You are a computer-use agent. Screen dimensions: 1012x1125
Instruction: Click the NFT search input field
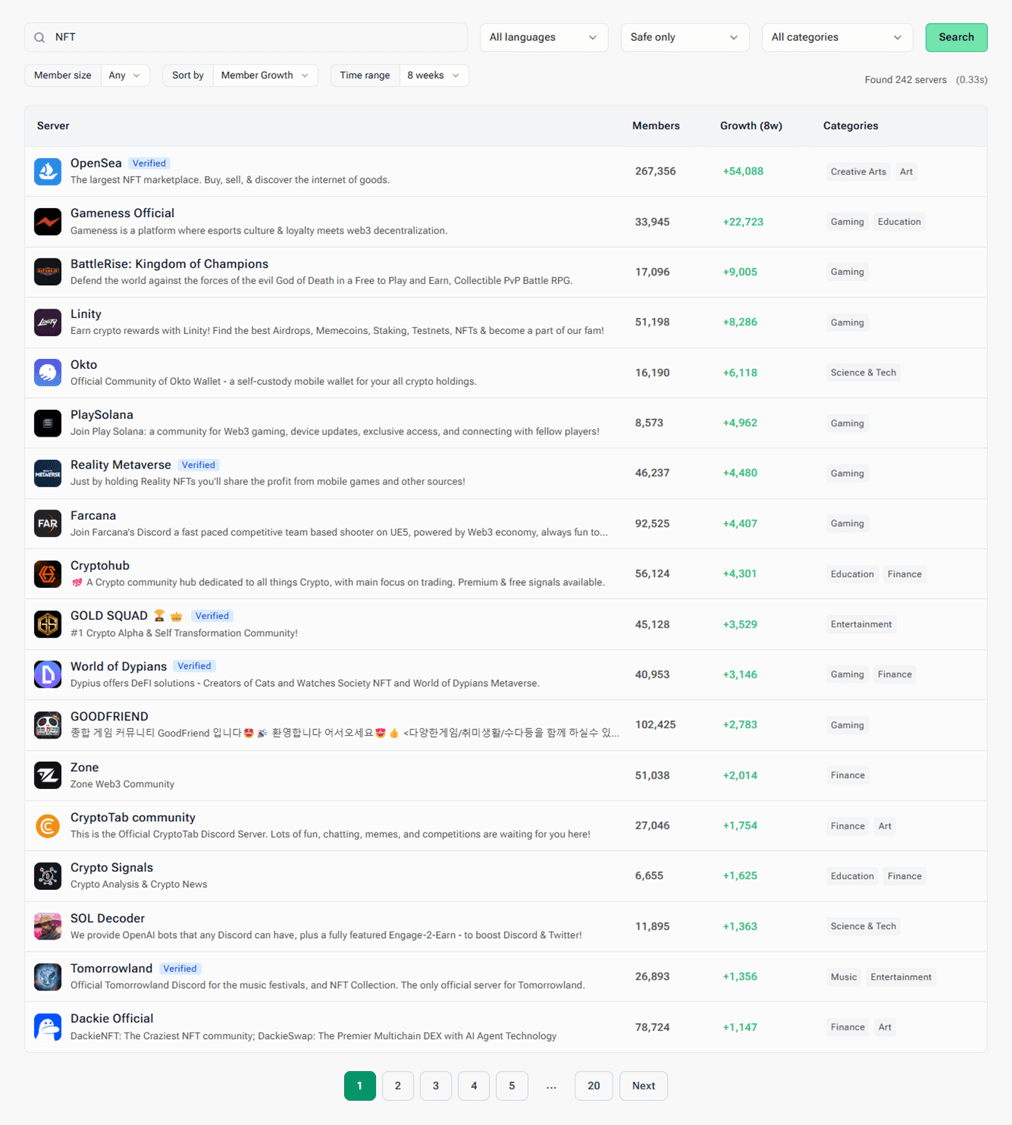click(246, 37)
